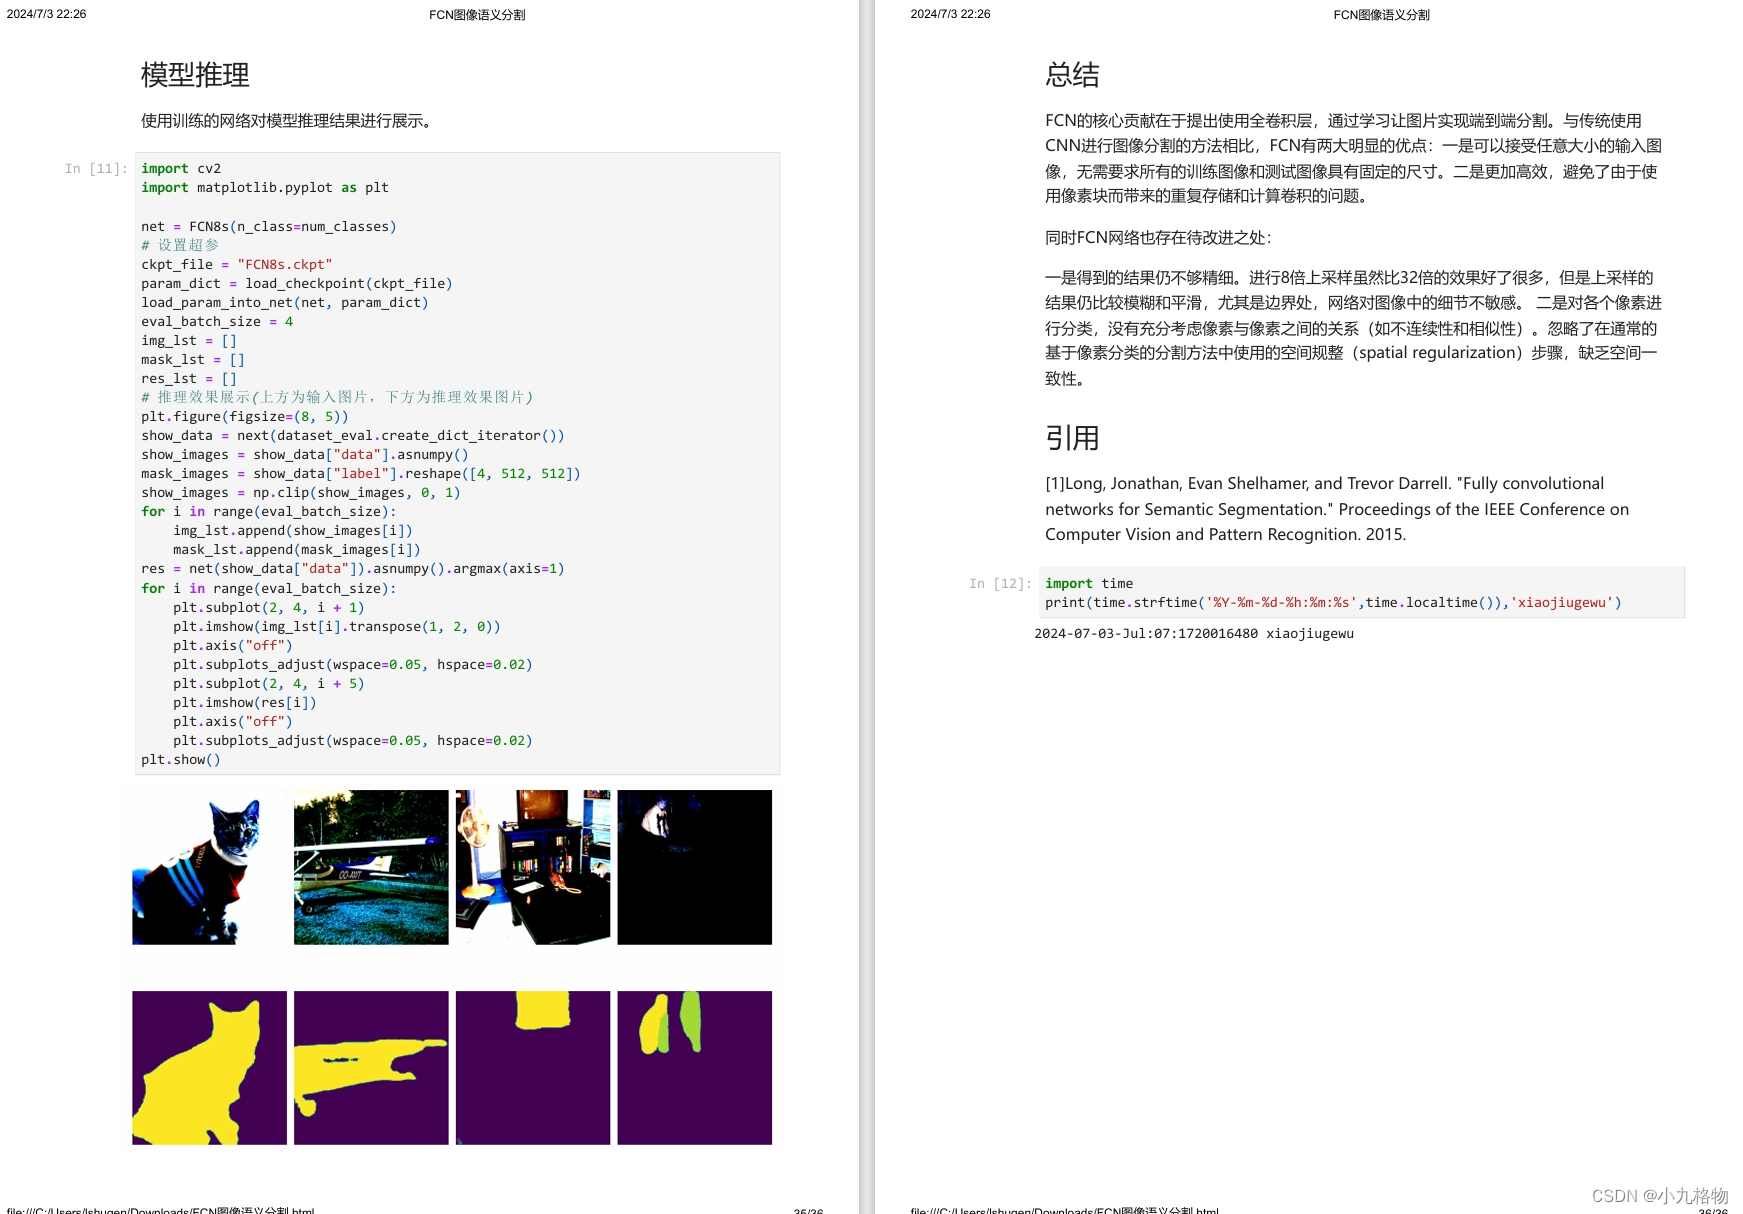This screenshot has height=1214, width=1743.
Task: Click the 总结 heading
Action: tap(1072, 75)
